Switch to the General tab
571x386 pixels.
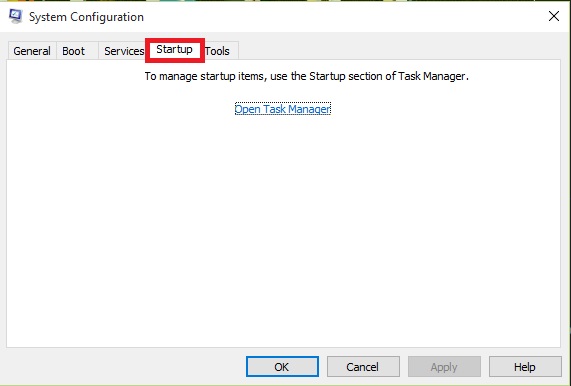[x=32, y=51]
